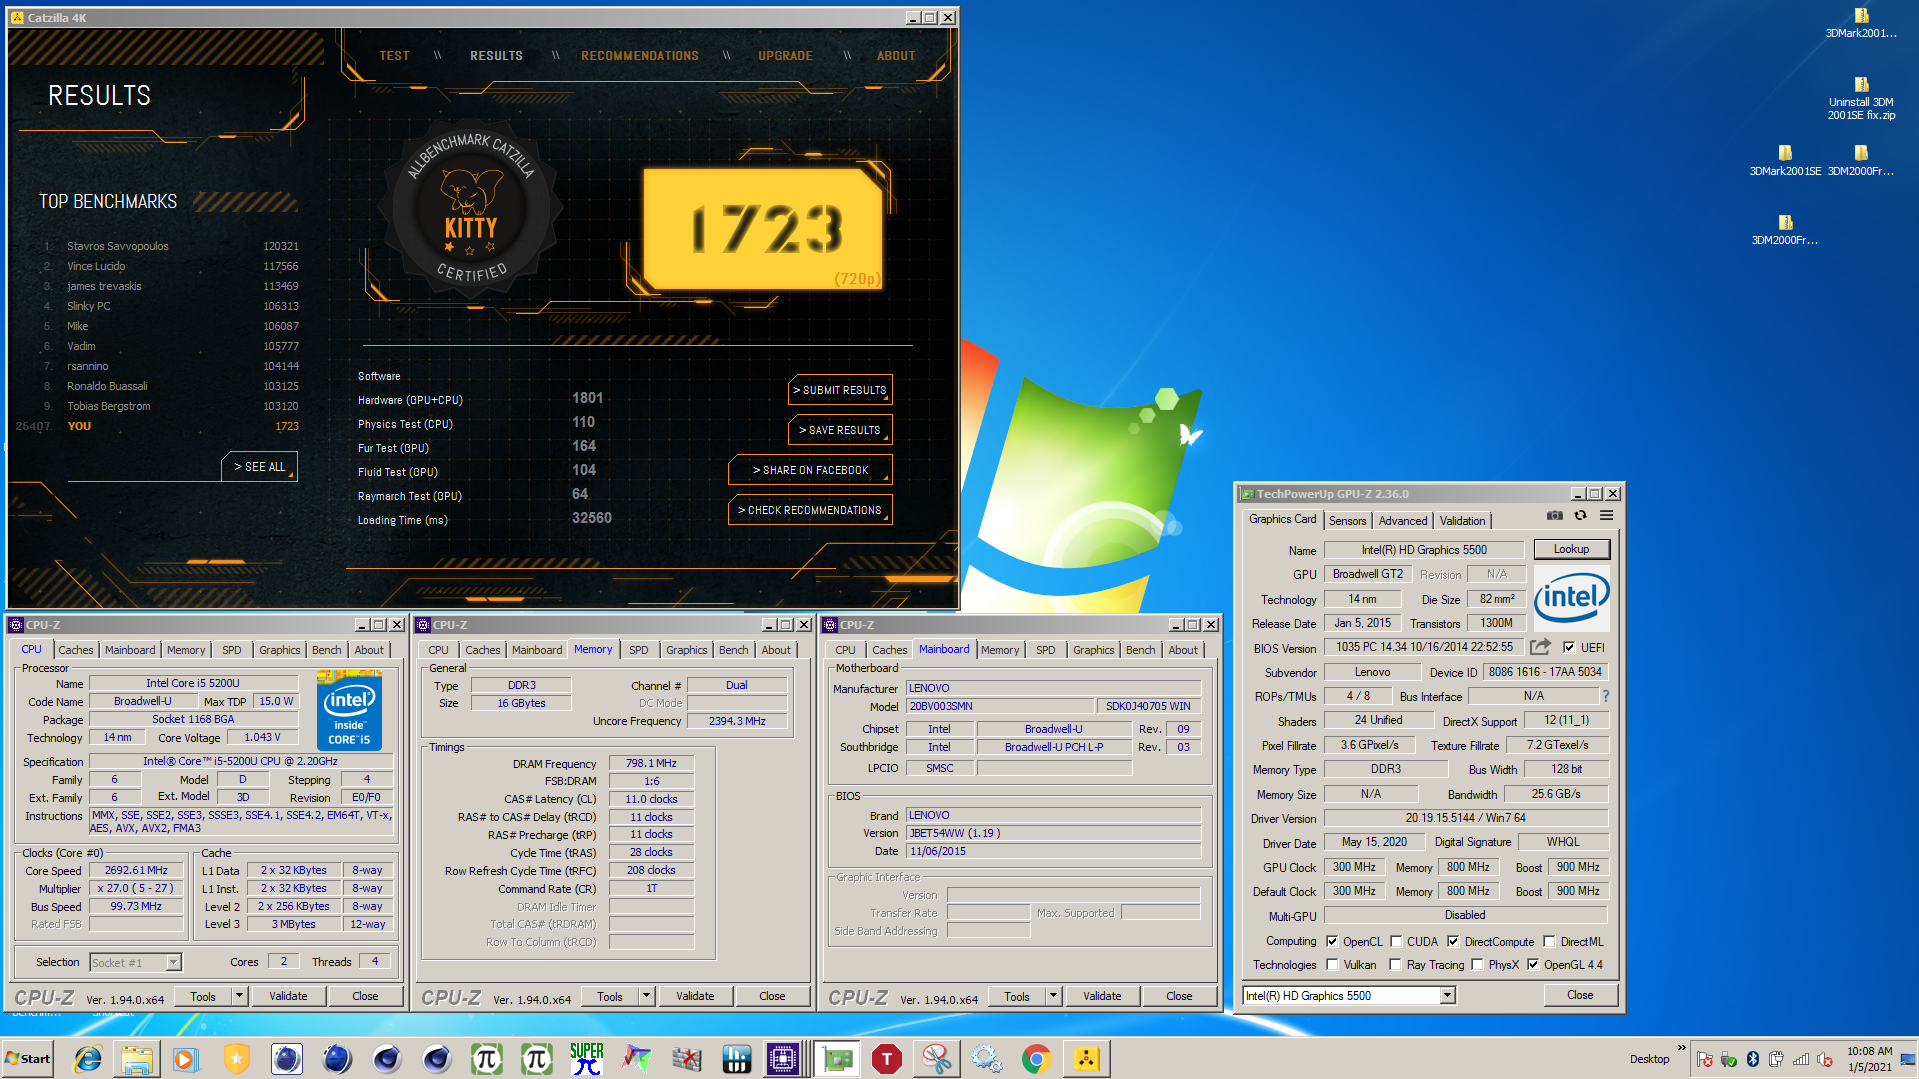Click the Intel logo in GPU-Z

tap(1572, 598)
